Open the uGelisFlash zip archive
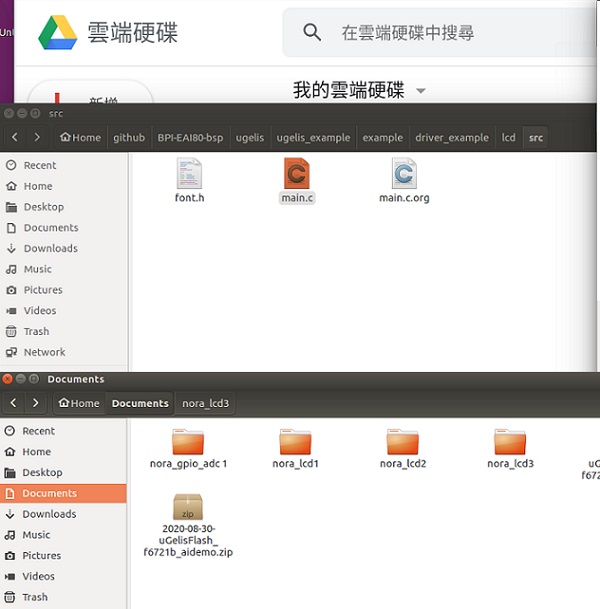The width and height of the screenshot is (600, 609). pos(188,508)
